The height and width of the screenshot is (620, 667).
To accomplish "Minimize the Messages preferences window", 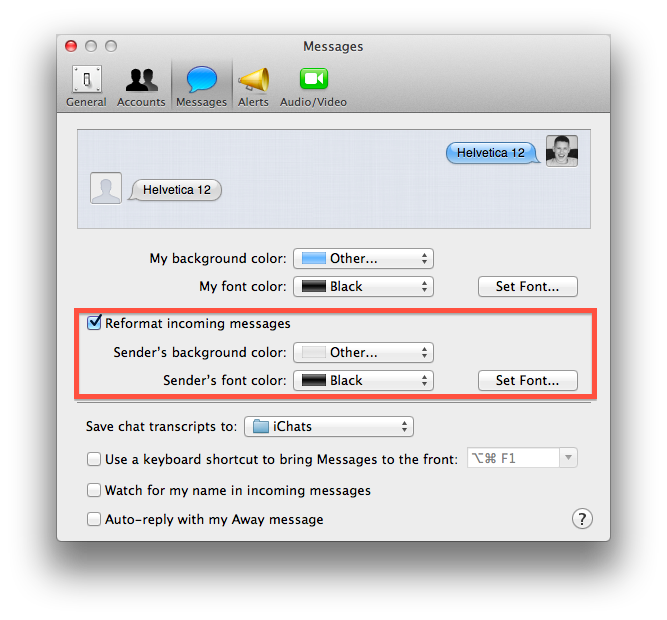I will [91, 46].
